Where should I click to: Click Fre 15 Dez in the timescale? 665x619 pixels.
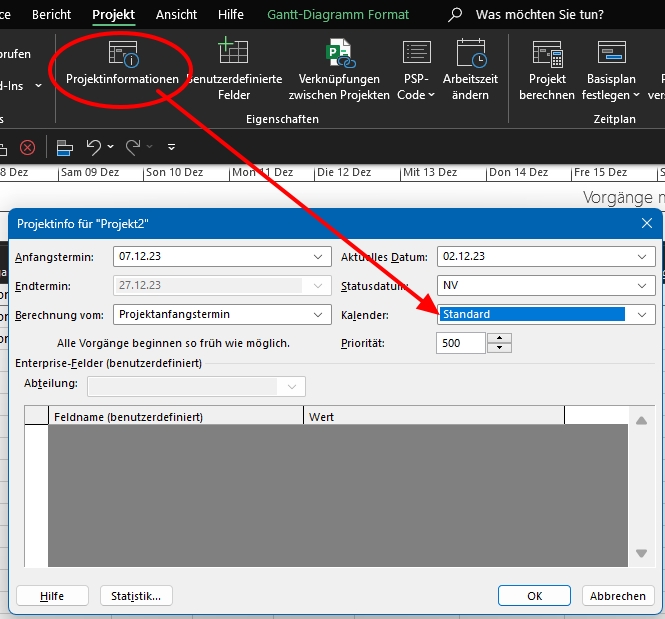601,172
